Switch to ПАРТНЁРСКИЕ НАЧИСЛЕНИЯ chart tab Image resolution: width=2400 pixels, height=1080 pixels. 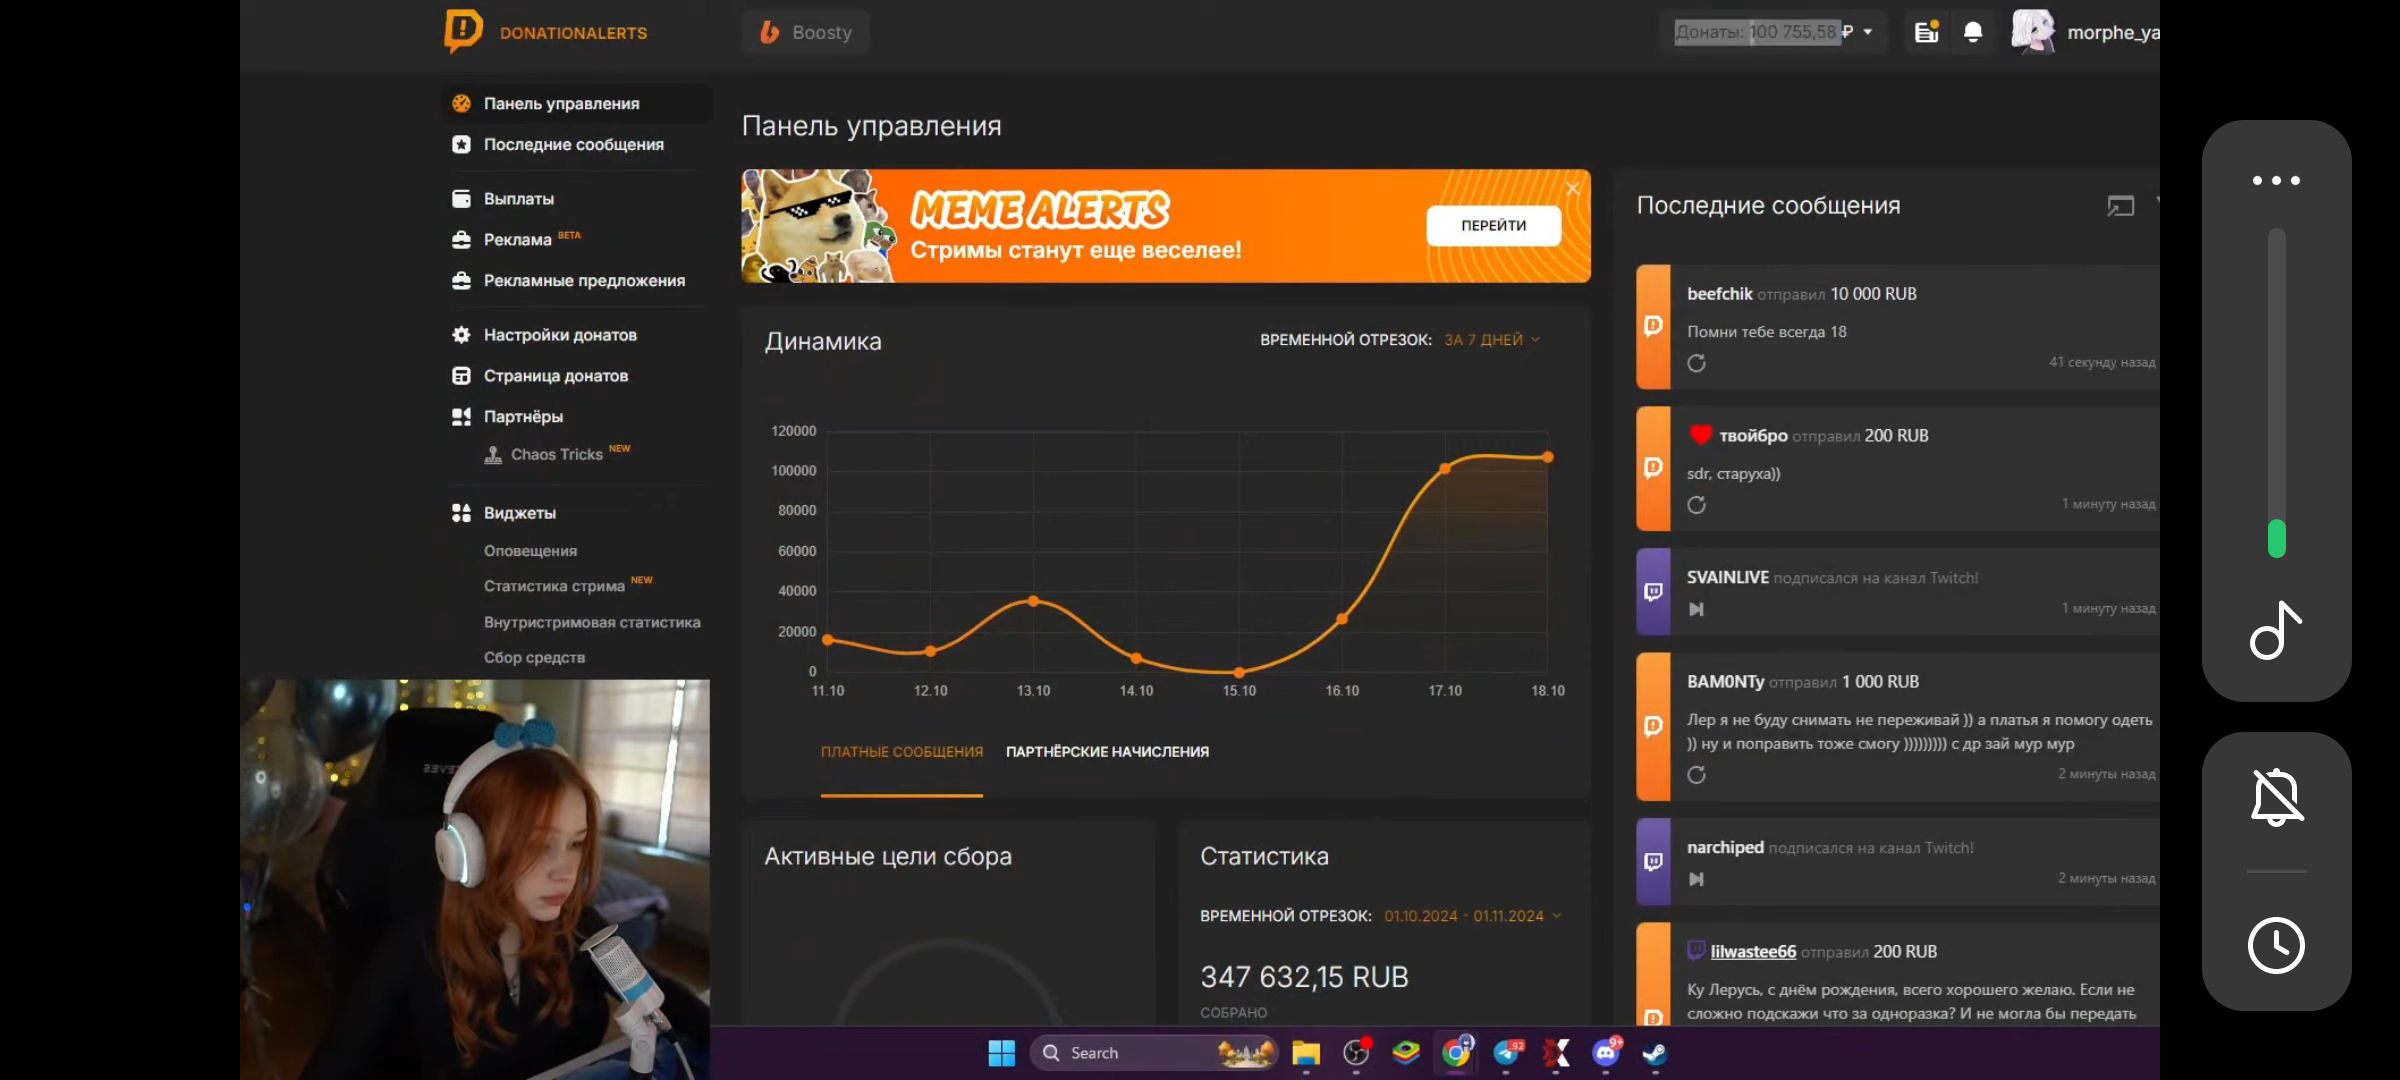pos(1107,751)
